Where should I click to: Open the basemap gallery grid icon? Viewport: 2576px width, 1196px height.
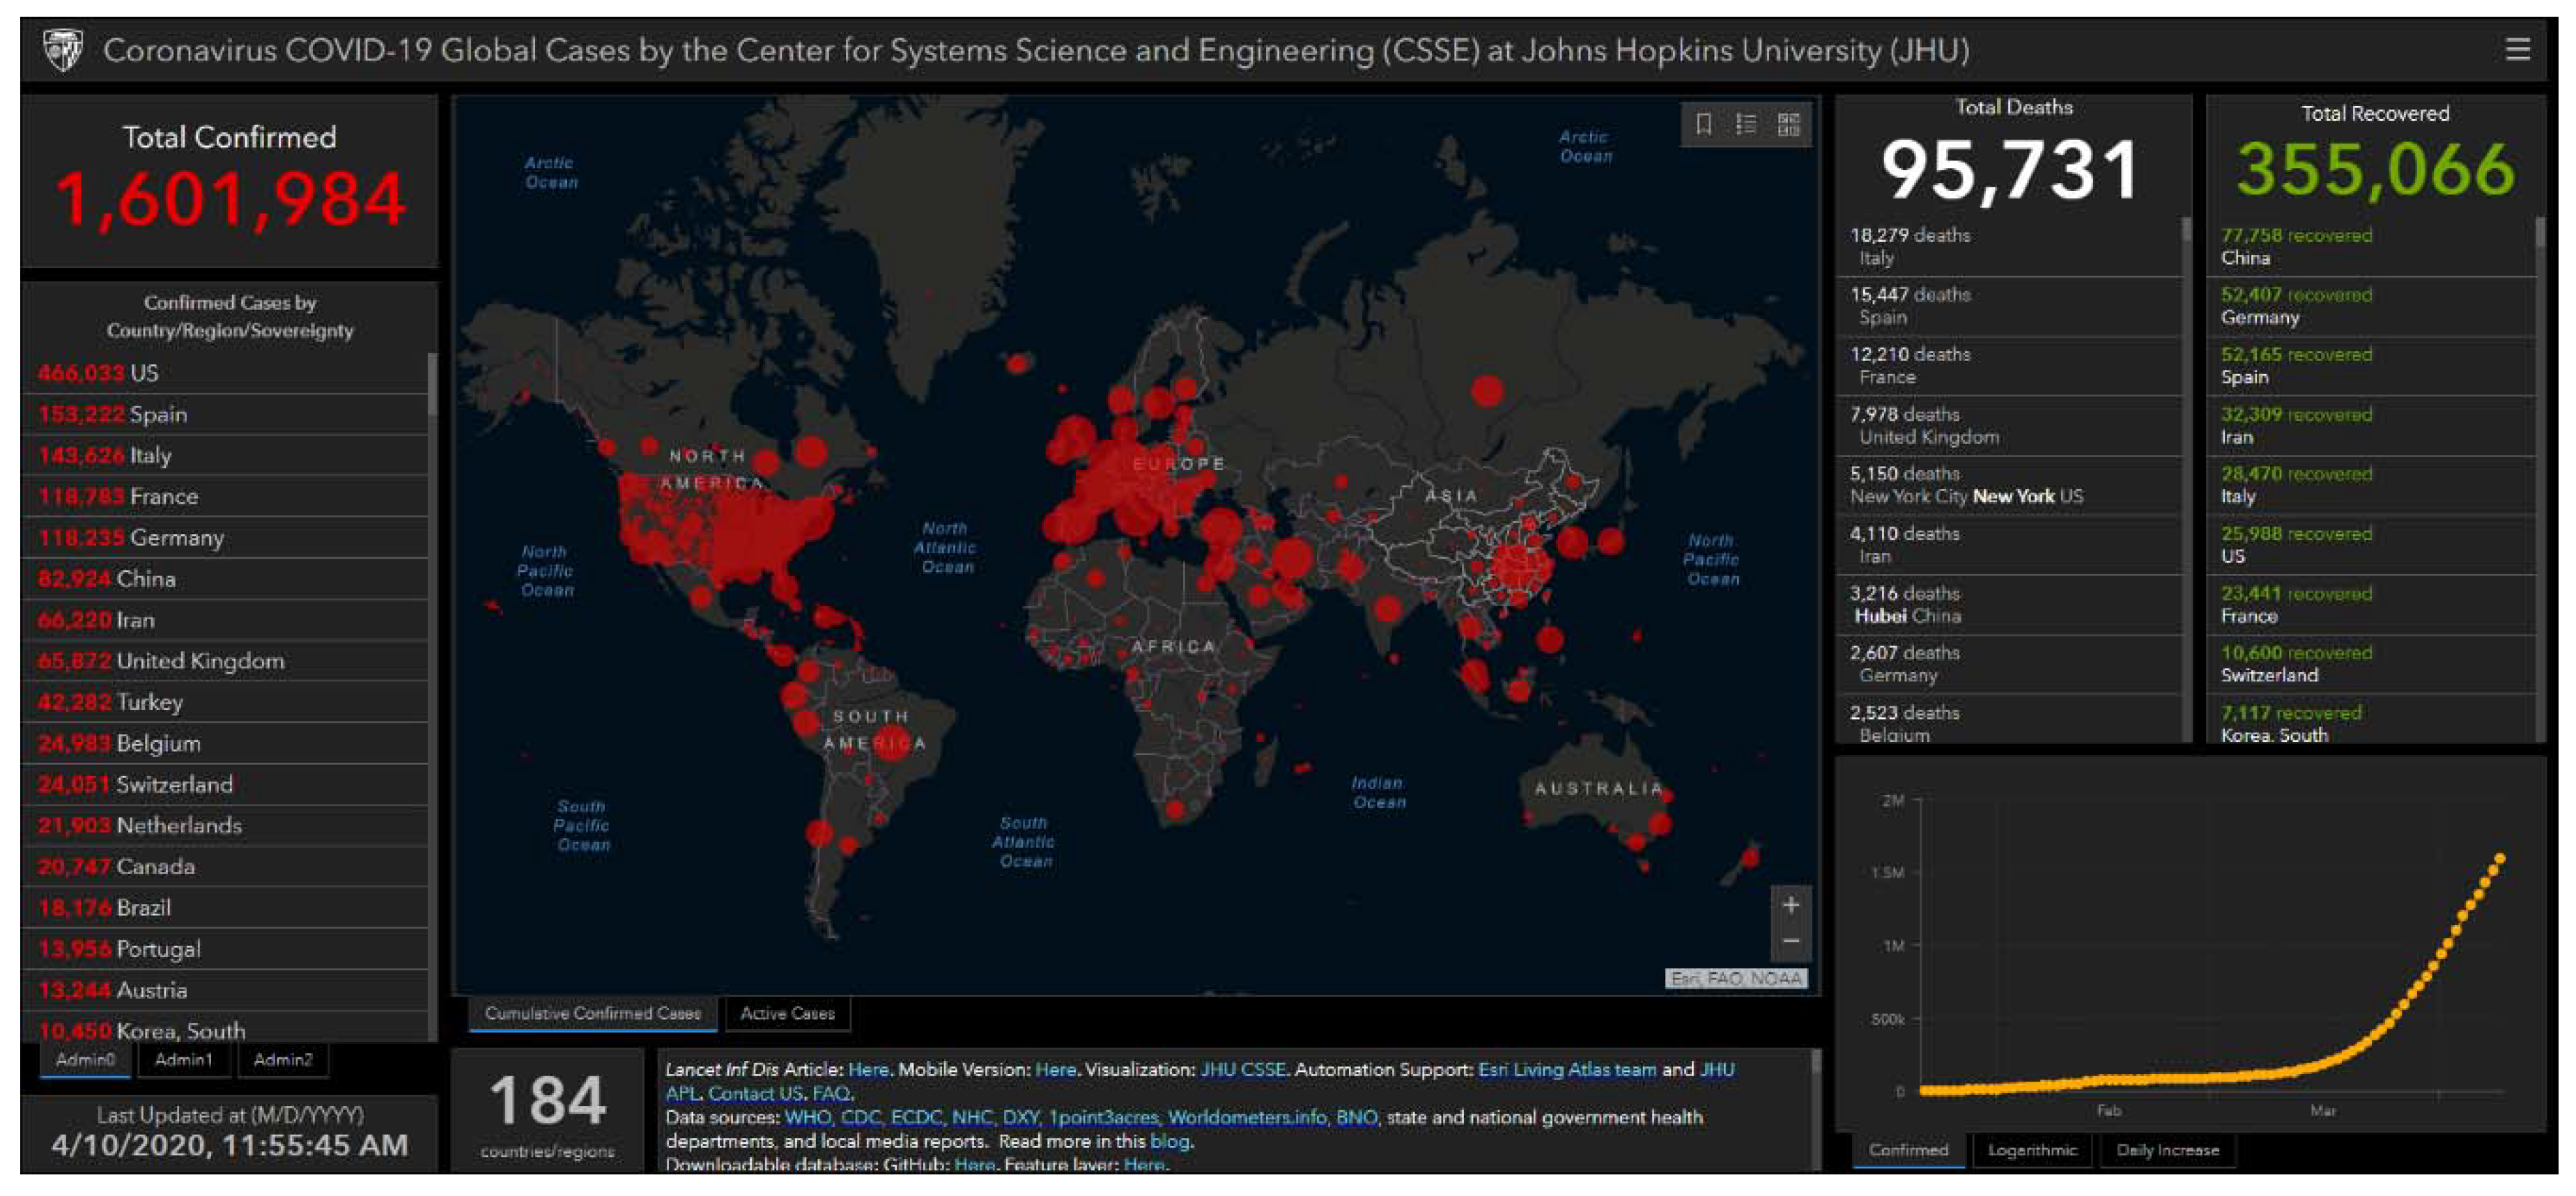[1789, 124]
